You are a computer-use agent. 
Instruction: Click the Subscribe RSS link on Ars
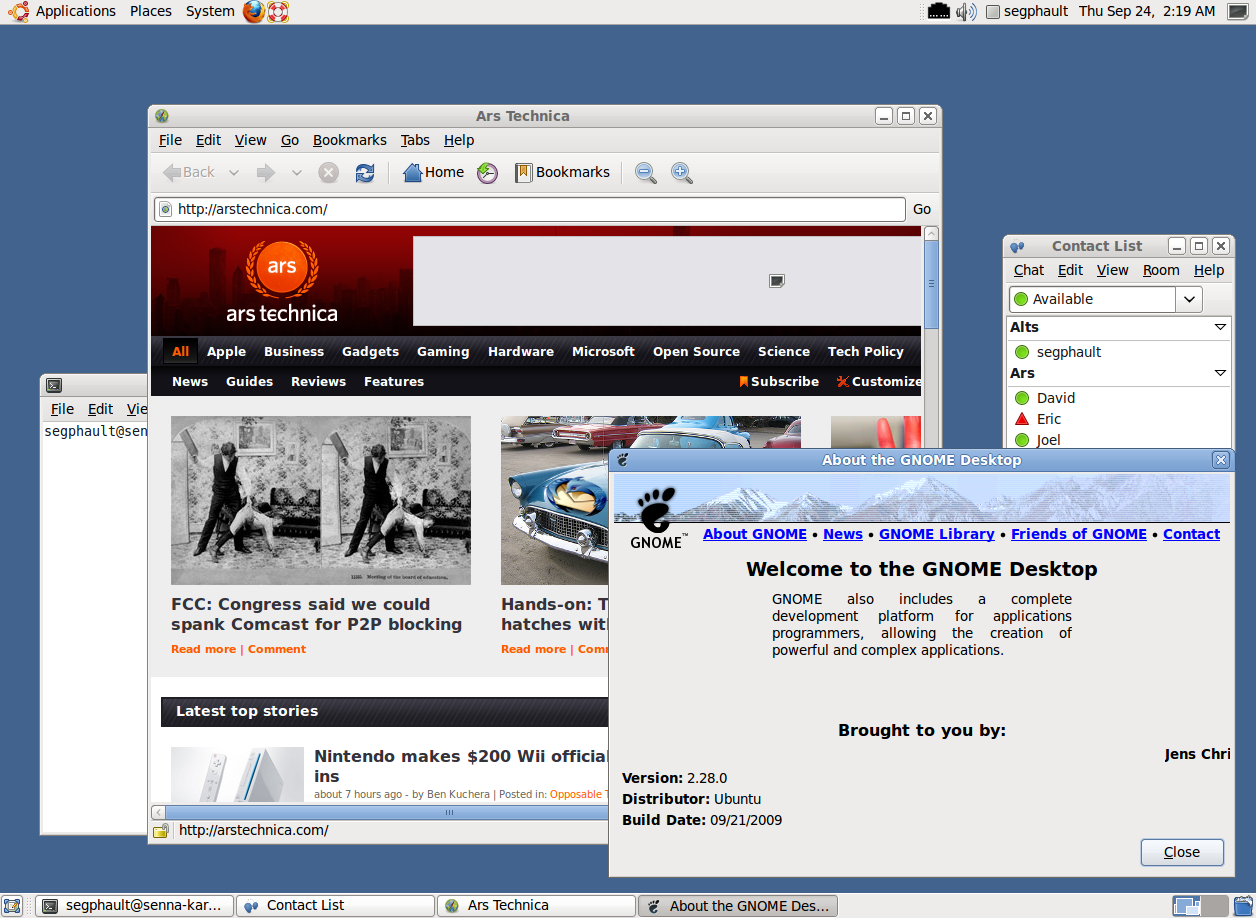[x=779, y=381]
